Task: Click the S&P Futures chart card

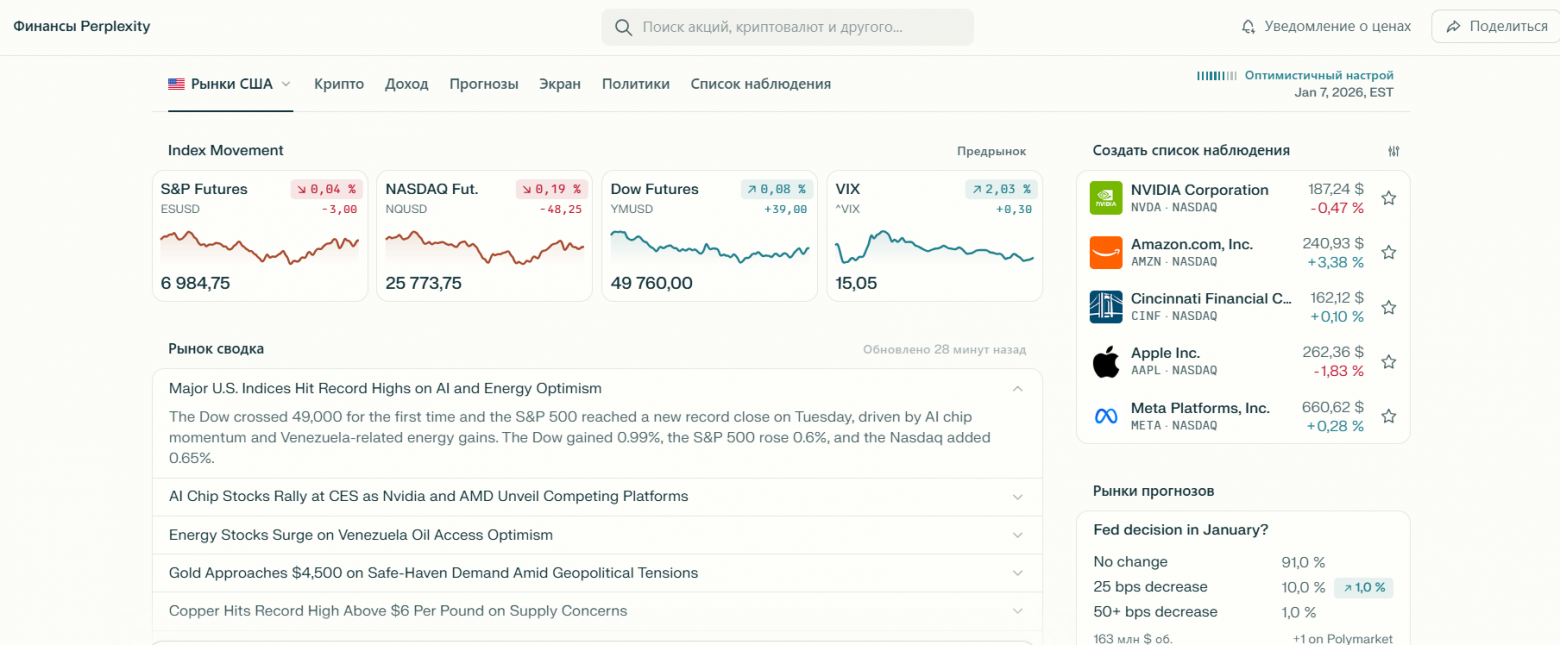Action: (x=260, y=236)
